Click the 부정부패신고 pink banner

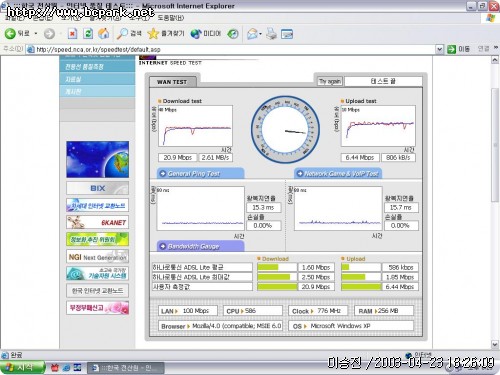click(97, 308)
